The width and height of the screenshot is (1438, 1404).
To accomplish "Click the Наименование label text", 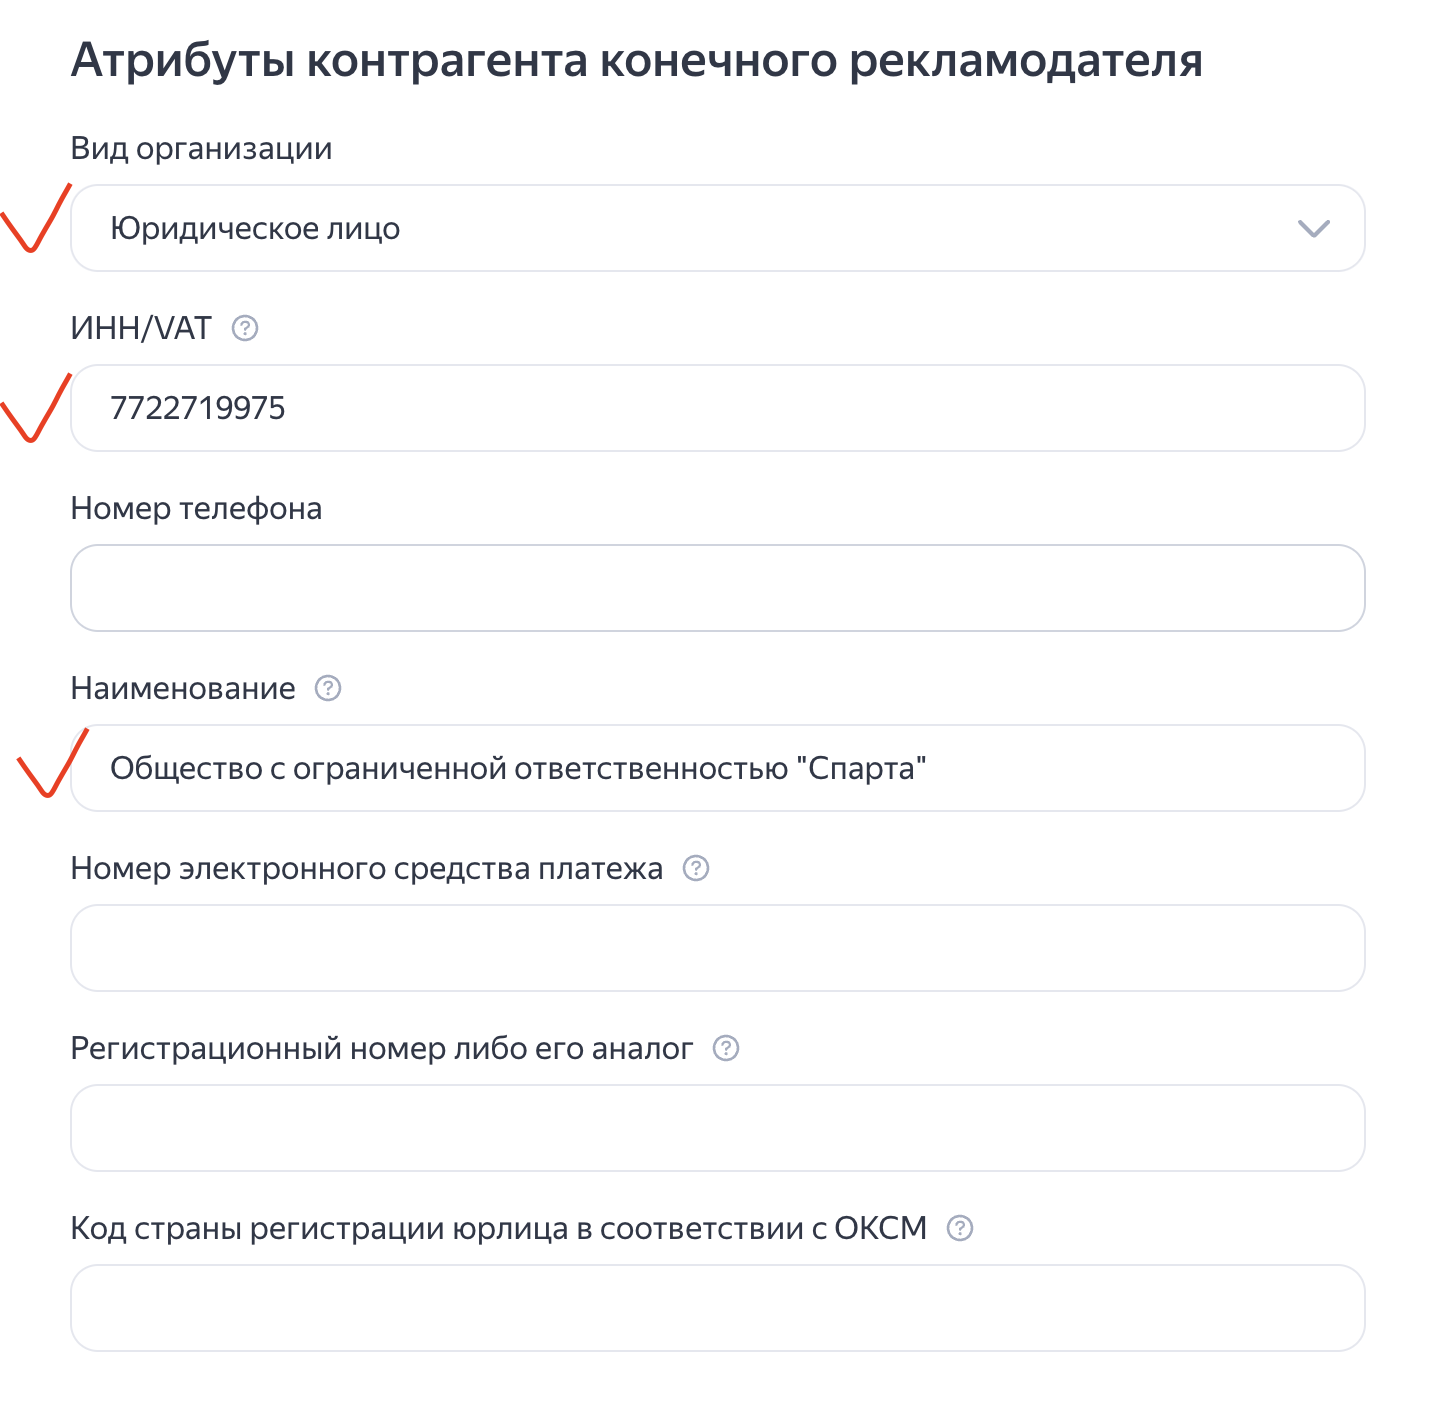I will tap(183, 688).
